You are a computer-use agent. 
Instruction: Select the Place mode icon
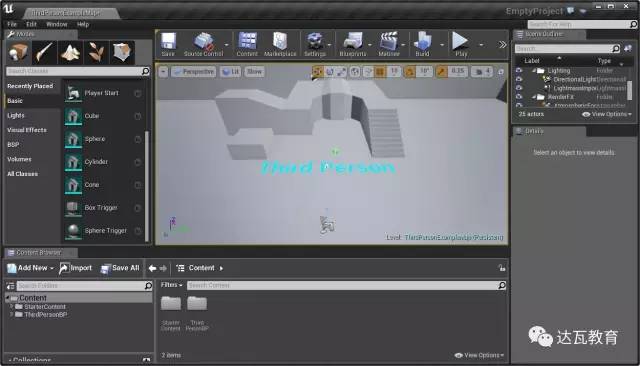click(18, 52)
